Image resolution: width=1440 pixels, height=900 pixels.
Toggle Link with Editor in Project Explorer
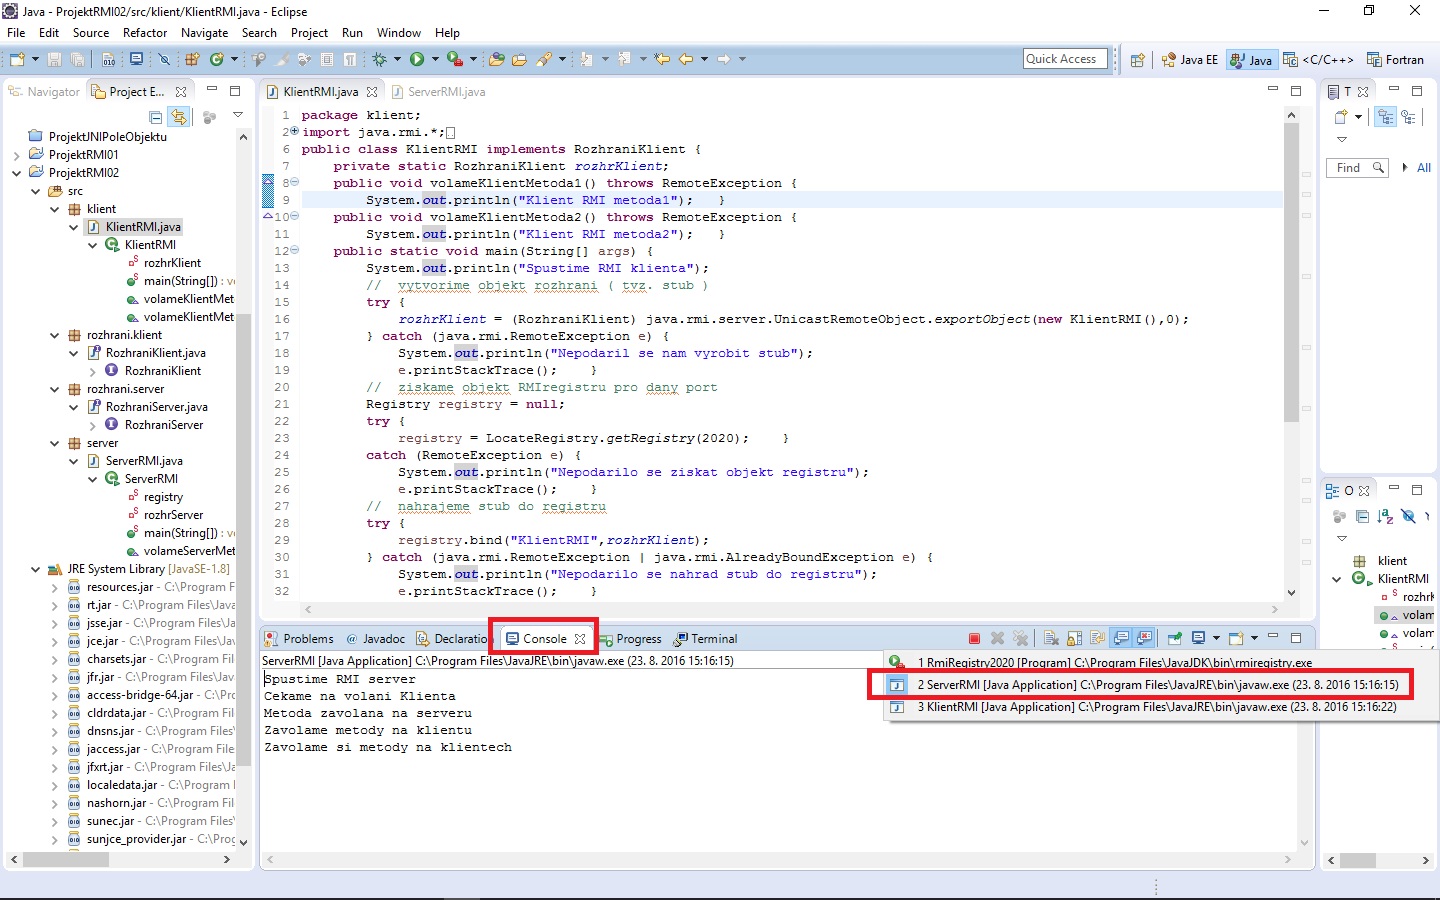178,117
